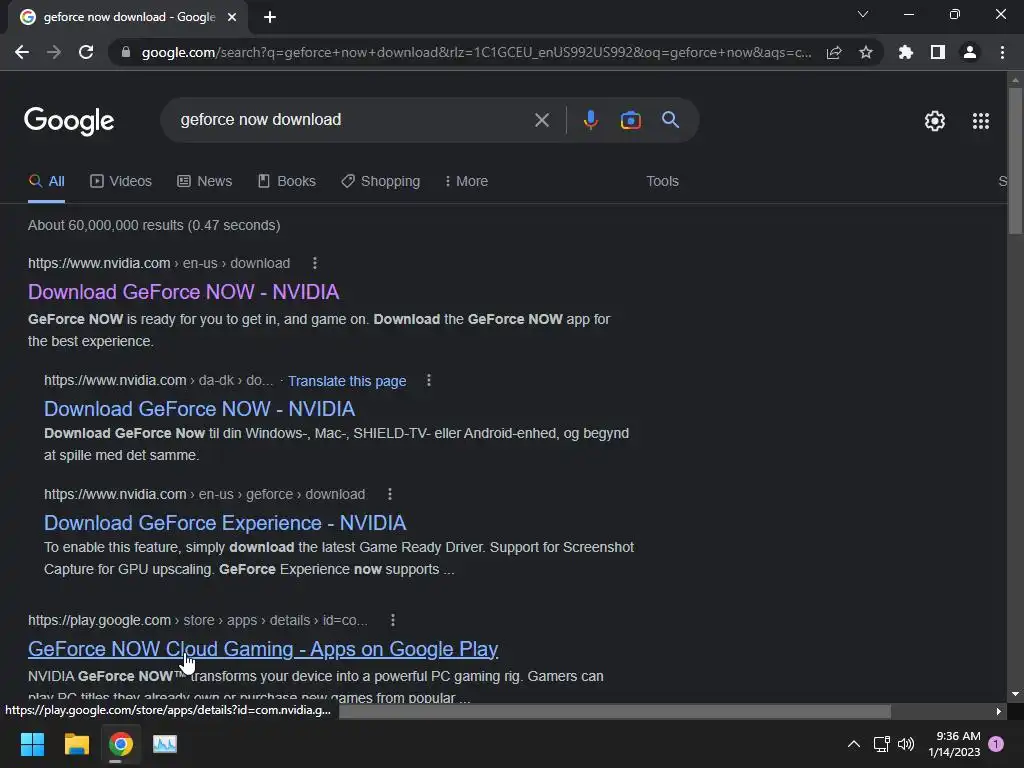Share this page from address bar
Screen dimensions: 1024x768
(x=834, y=52)
